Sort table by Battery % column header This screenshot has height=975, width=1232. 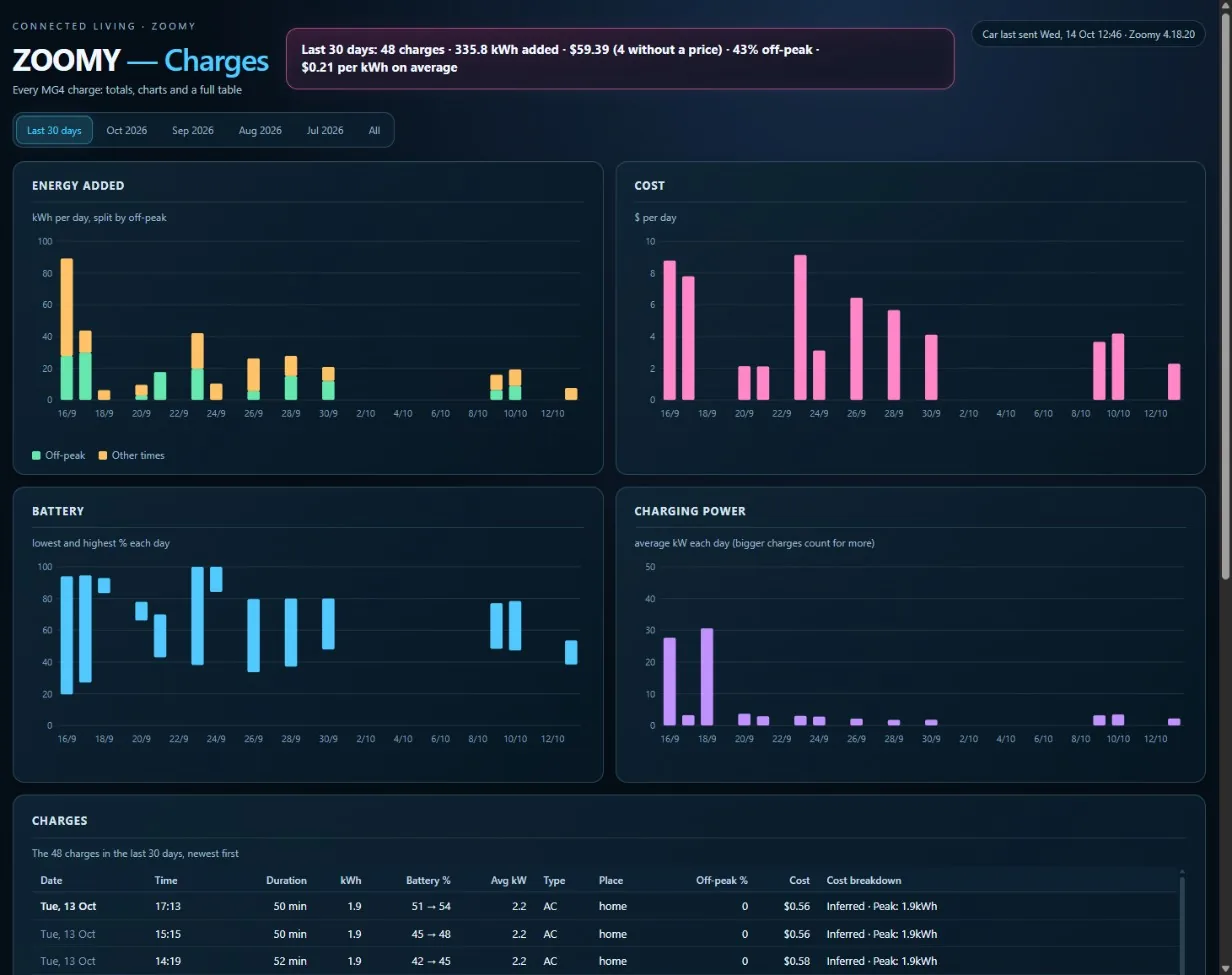(x=428, y=880)
